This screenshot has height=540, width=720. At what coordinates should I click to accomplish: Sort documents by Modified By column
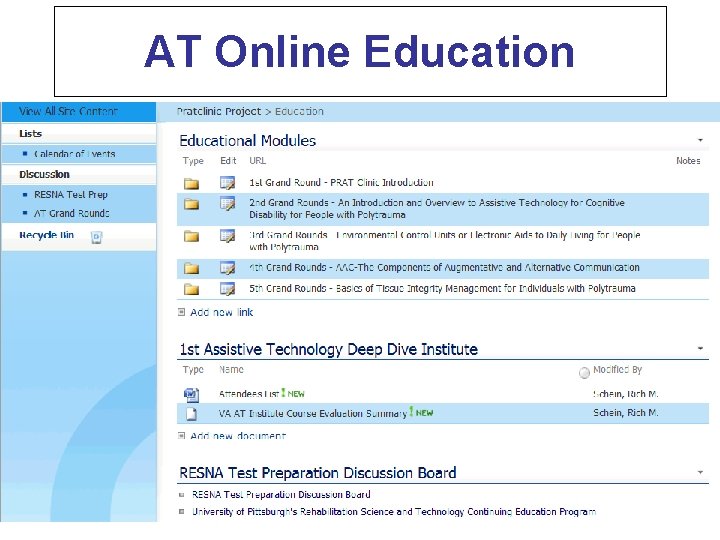pyautogui.click(x=618, y=370)
